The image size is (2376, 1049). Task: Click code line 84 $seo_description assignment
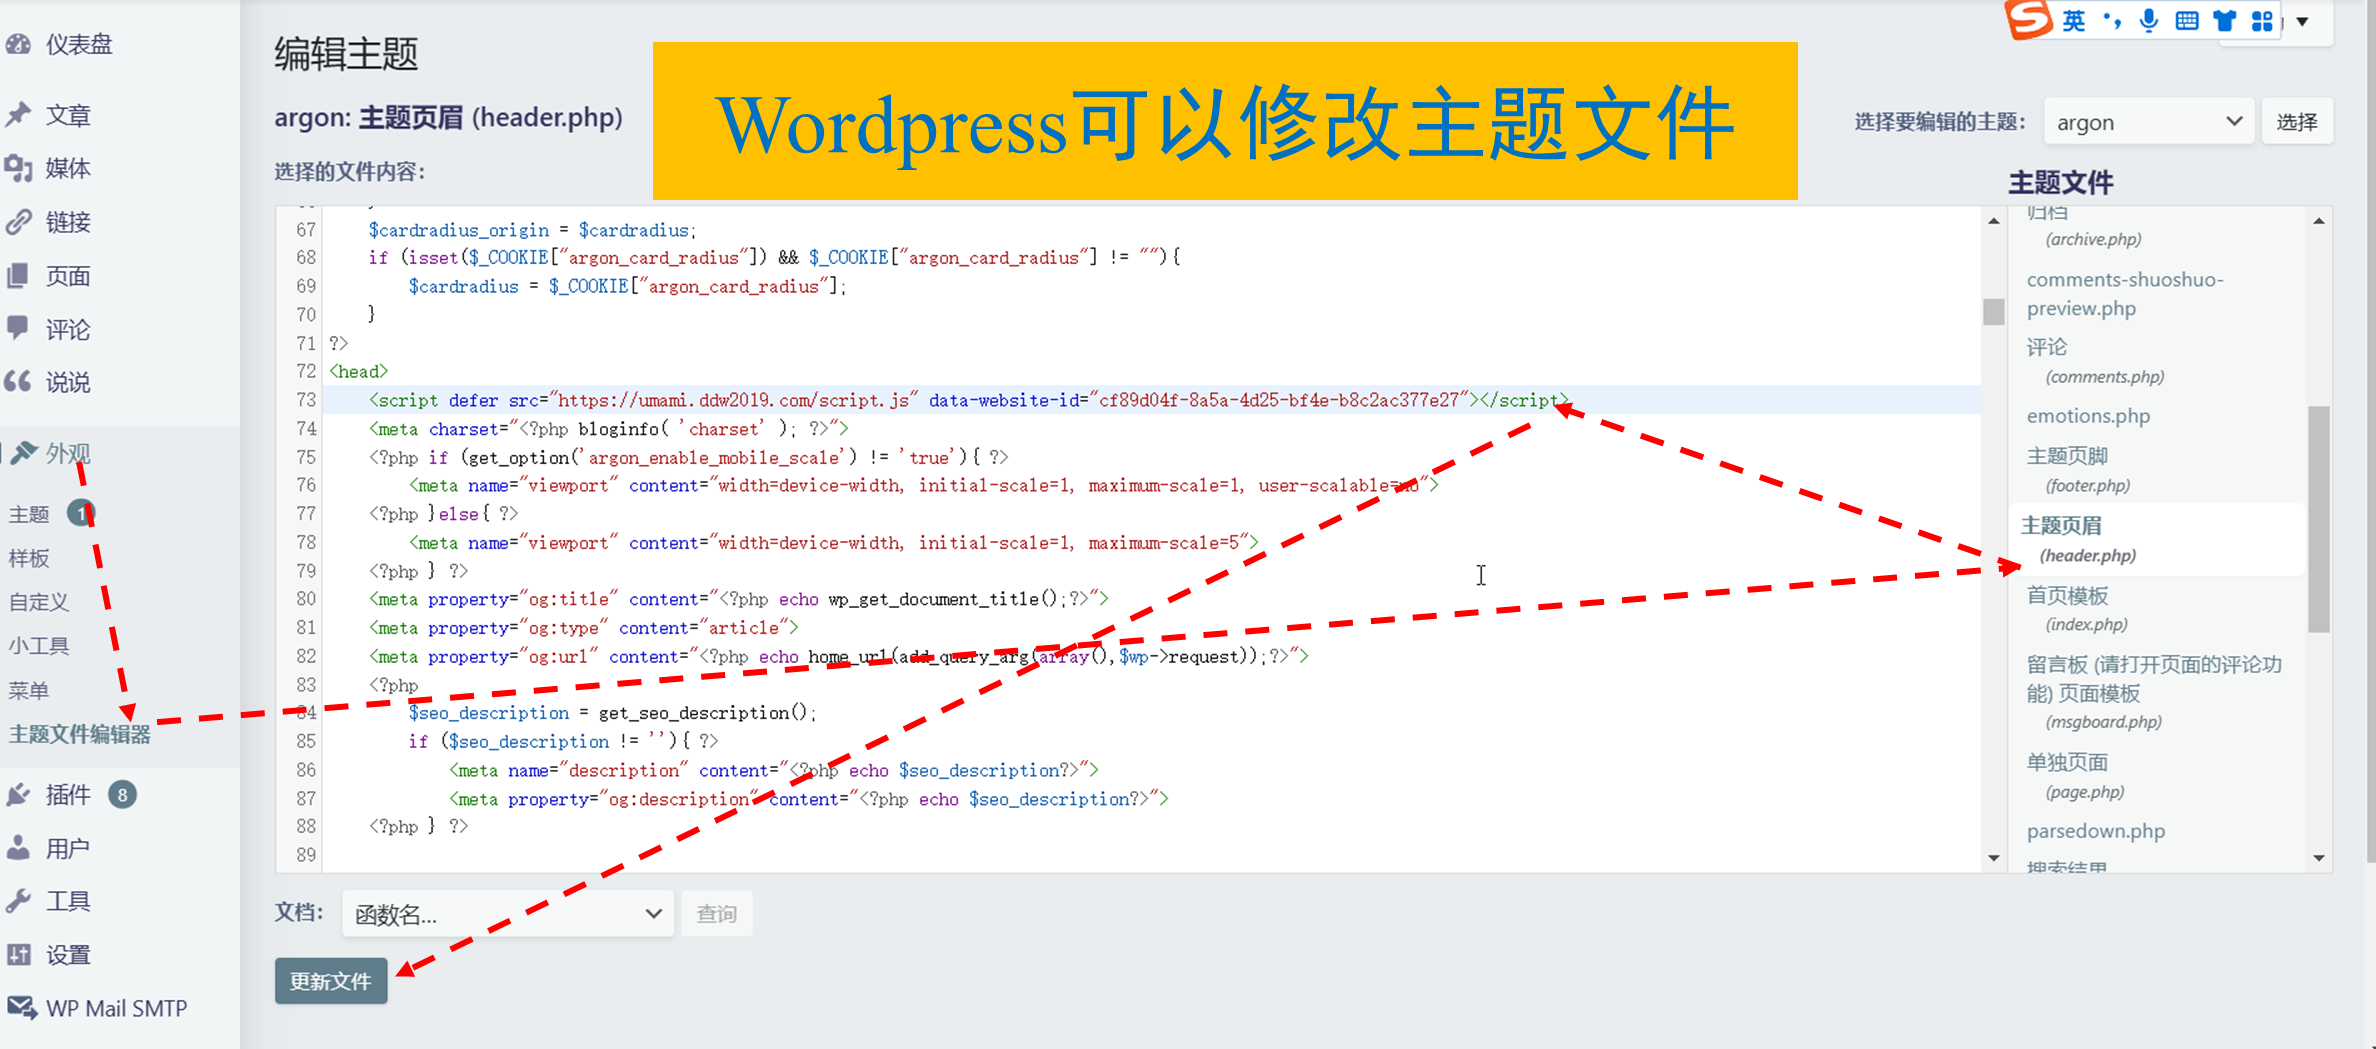coord(612,713)
